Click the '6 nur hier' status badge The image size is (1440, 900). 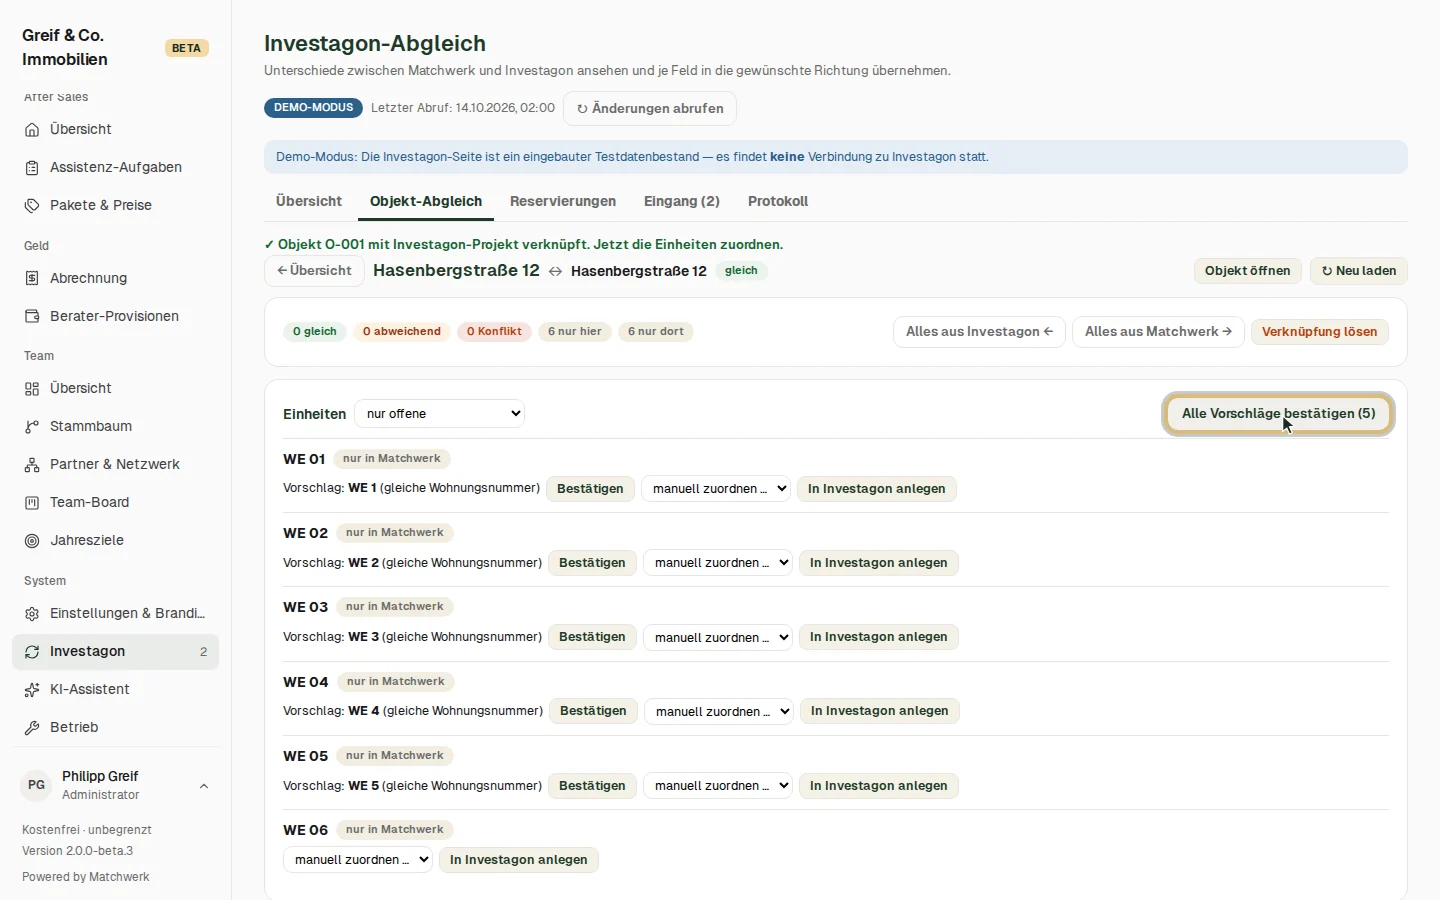[575, 332]
